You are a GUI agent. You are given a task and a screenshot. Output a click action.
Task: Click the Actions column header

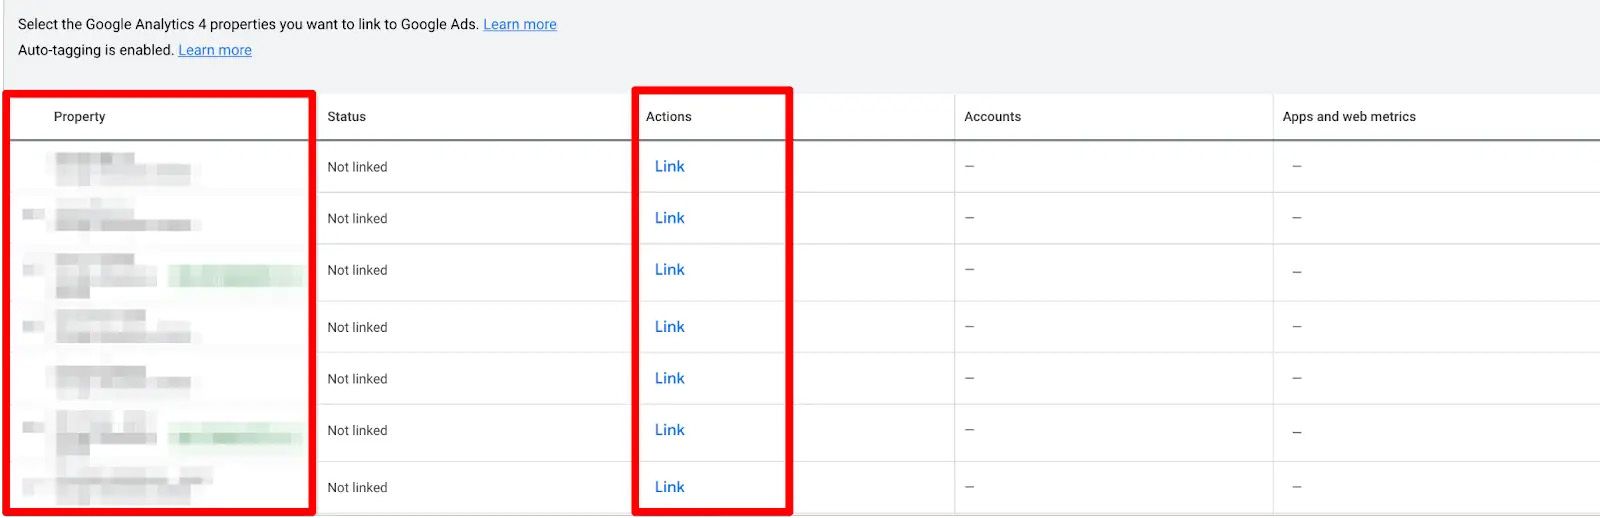click(669, 116)
